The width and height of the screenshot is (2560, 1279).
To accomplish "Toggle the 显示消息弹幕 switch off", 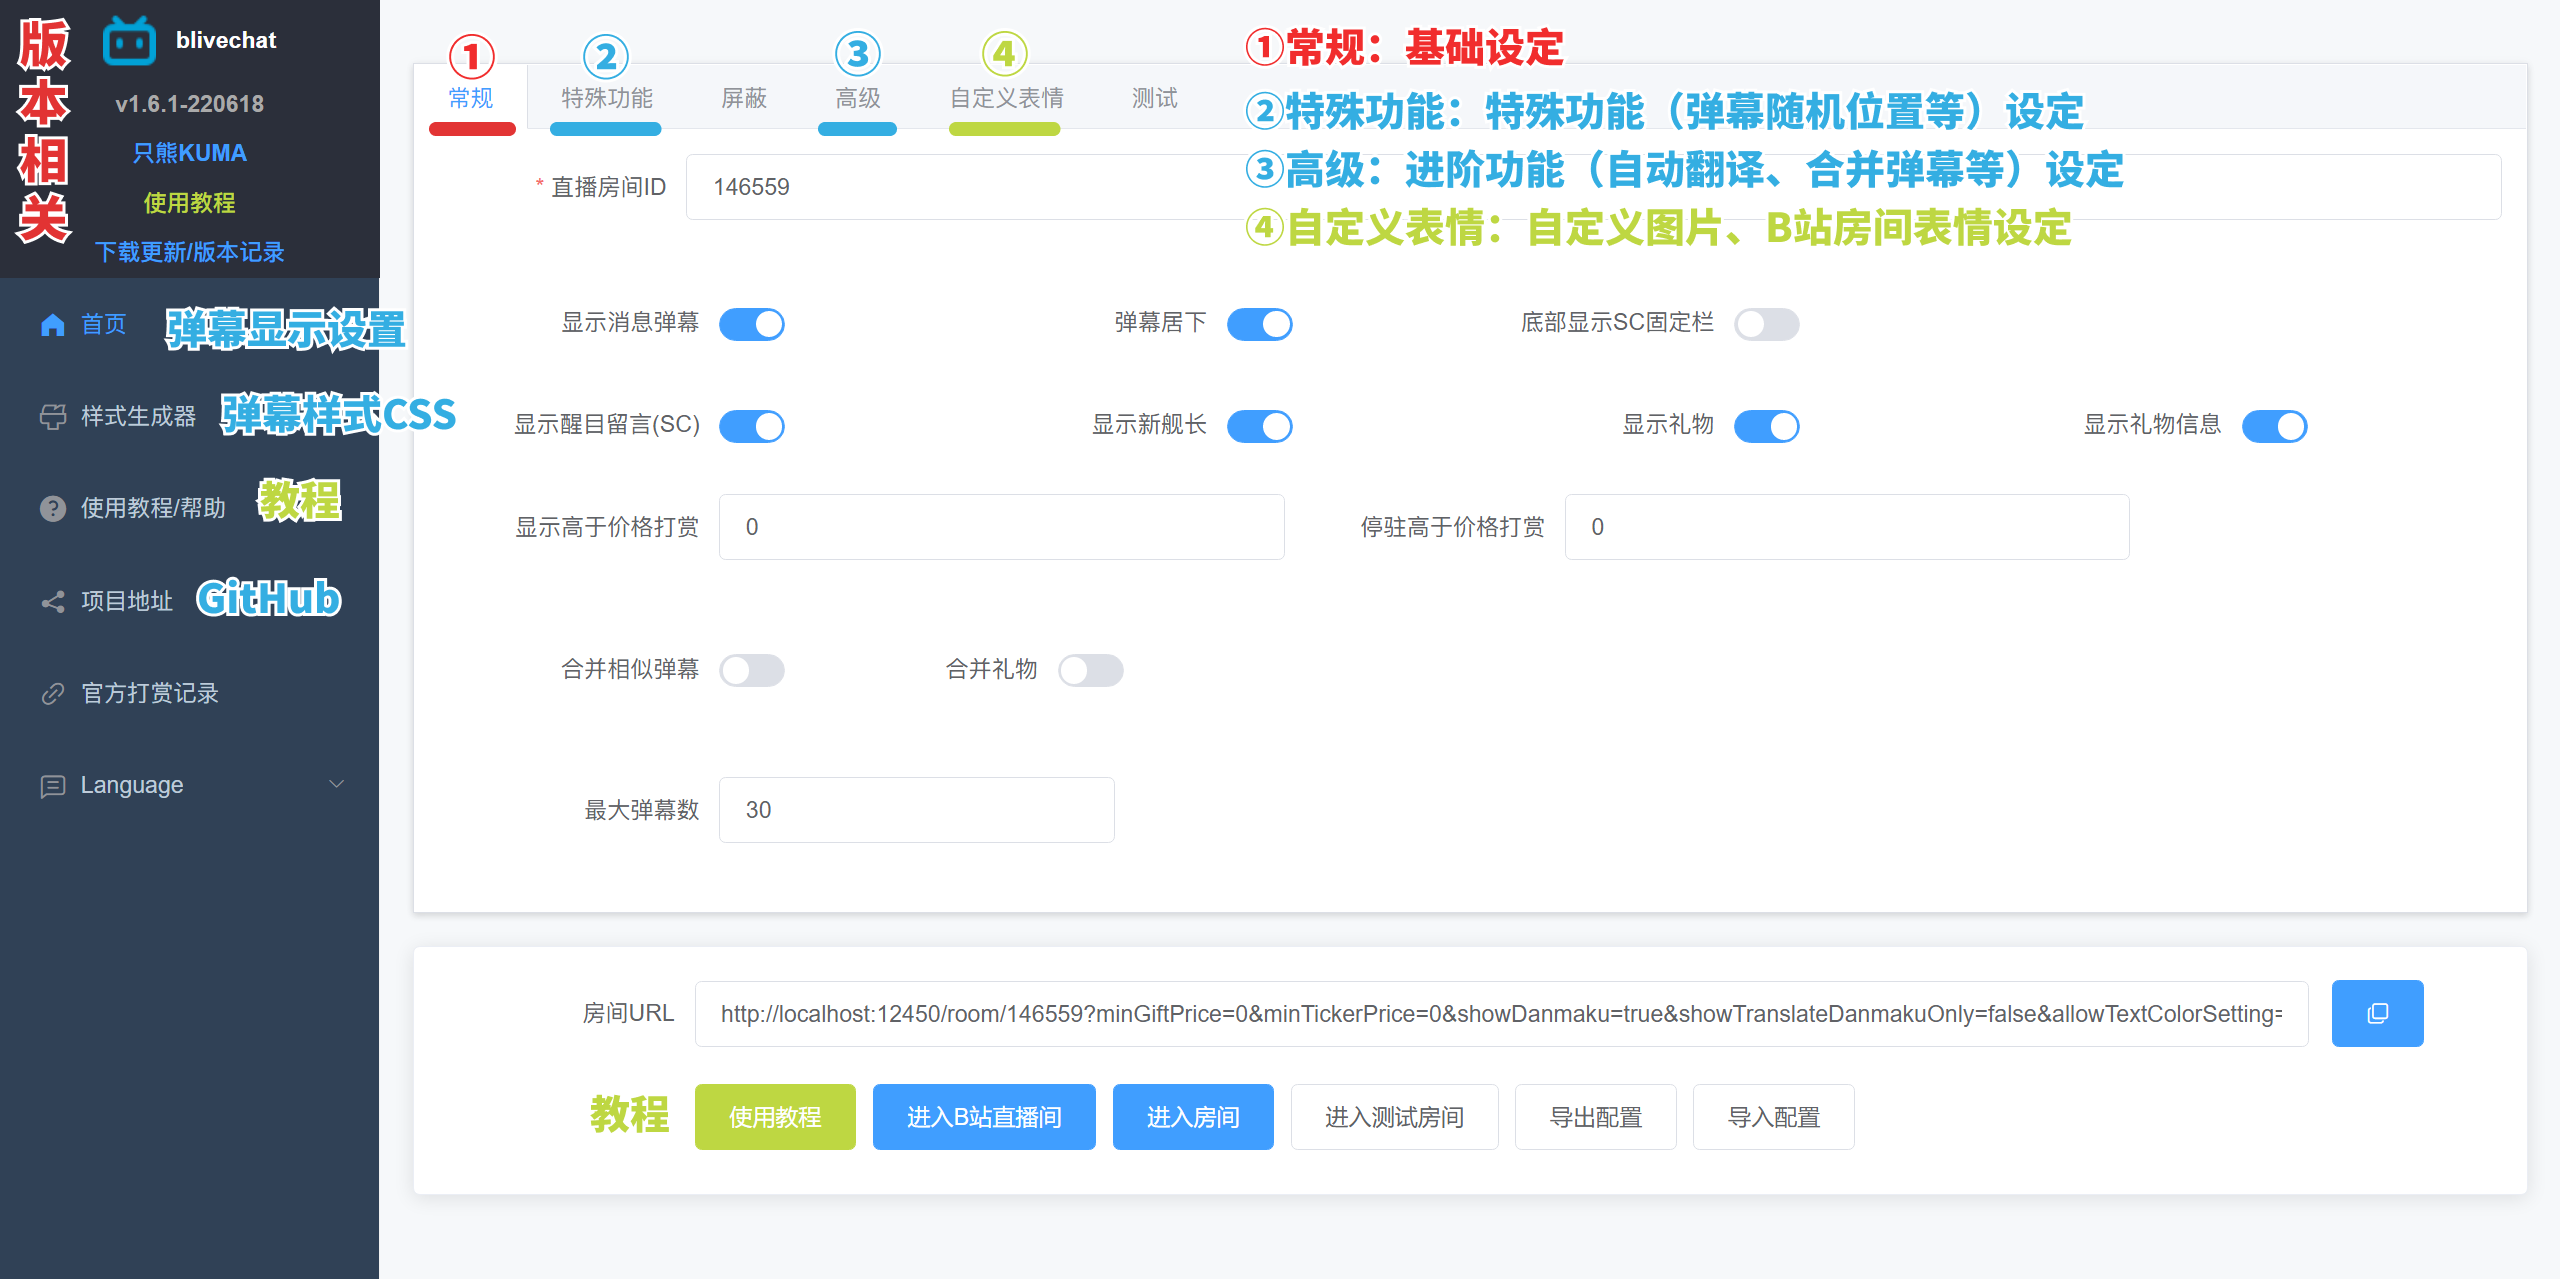I will click(x=752, y=324).
